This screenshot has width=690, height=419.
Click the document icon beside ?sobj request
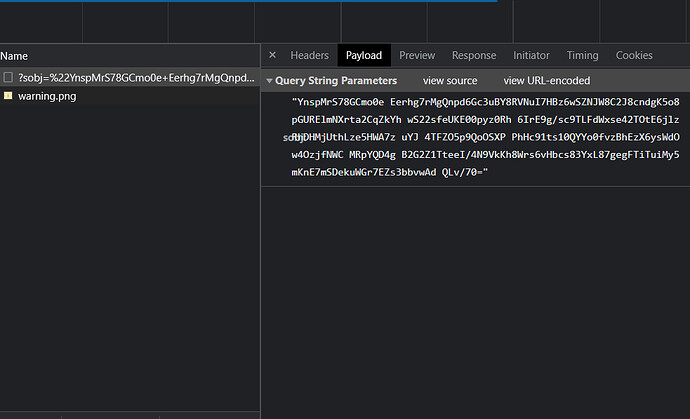tap(8, 77)
